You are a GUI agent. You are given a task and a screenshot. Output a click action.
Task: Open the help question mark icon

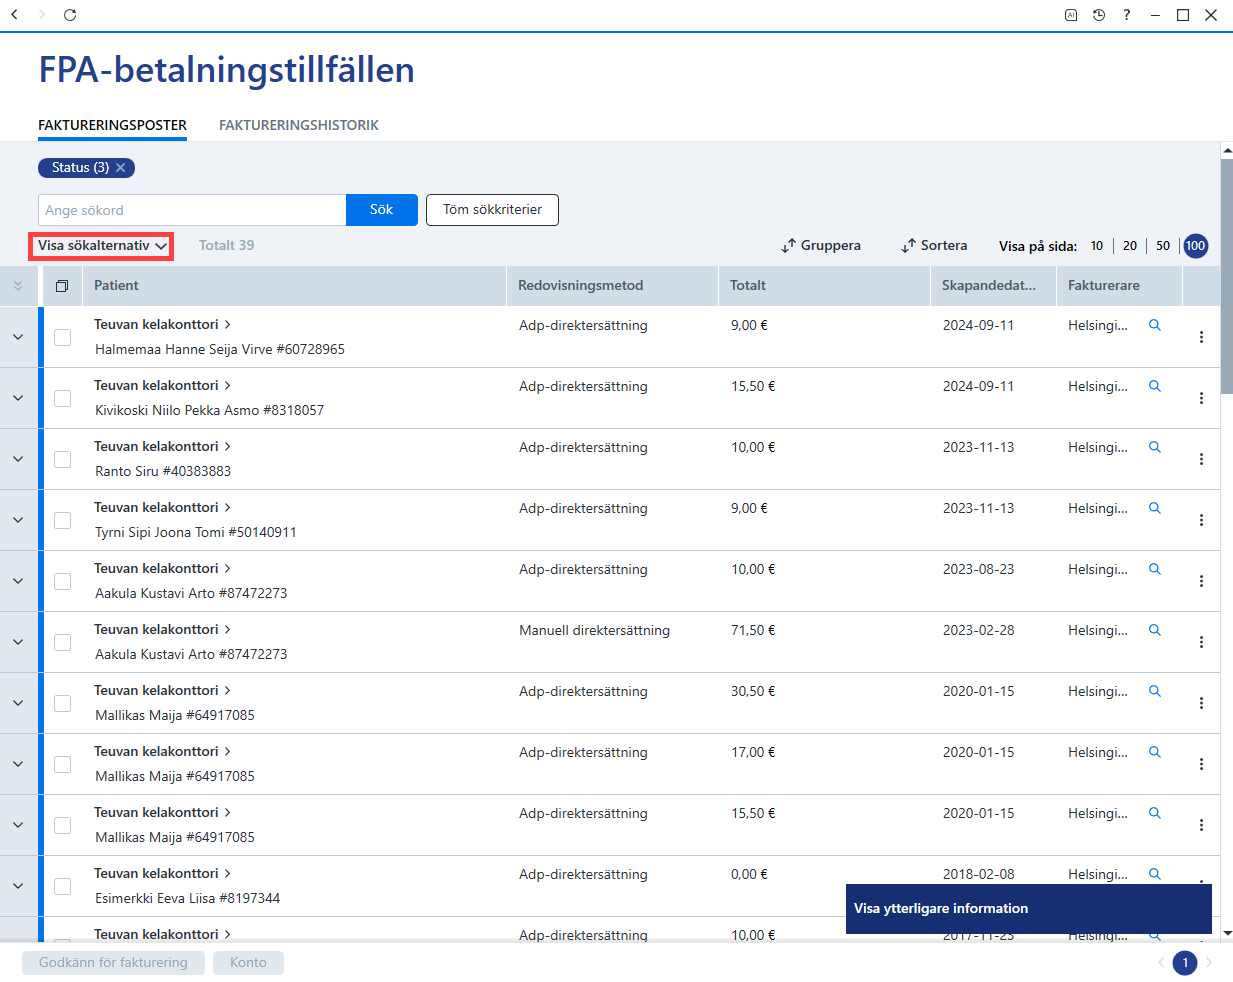click(1127, 15)
